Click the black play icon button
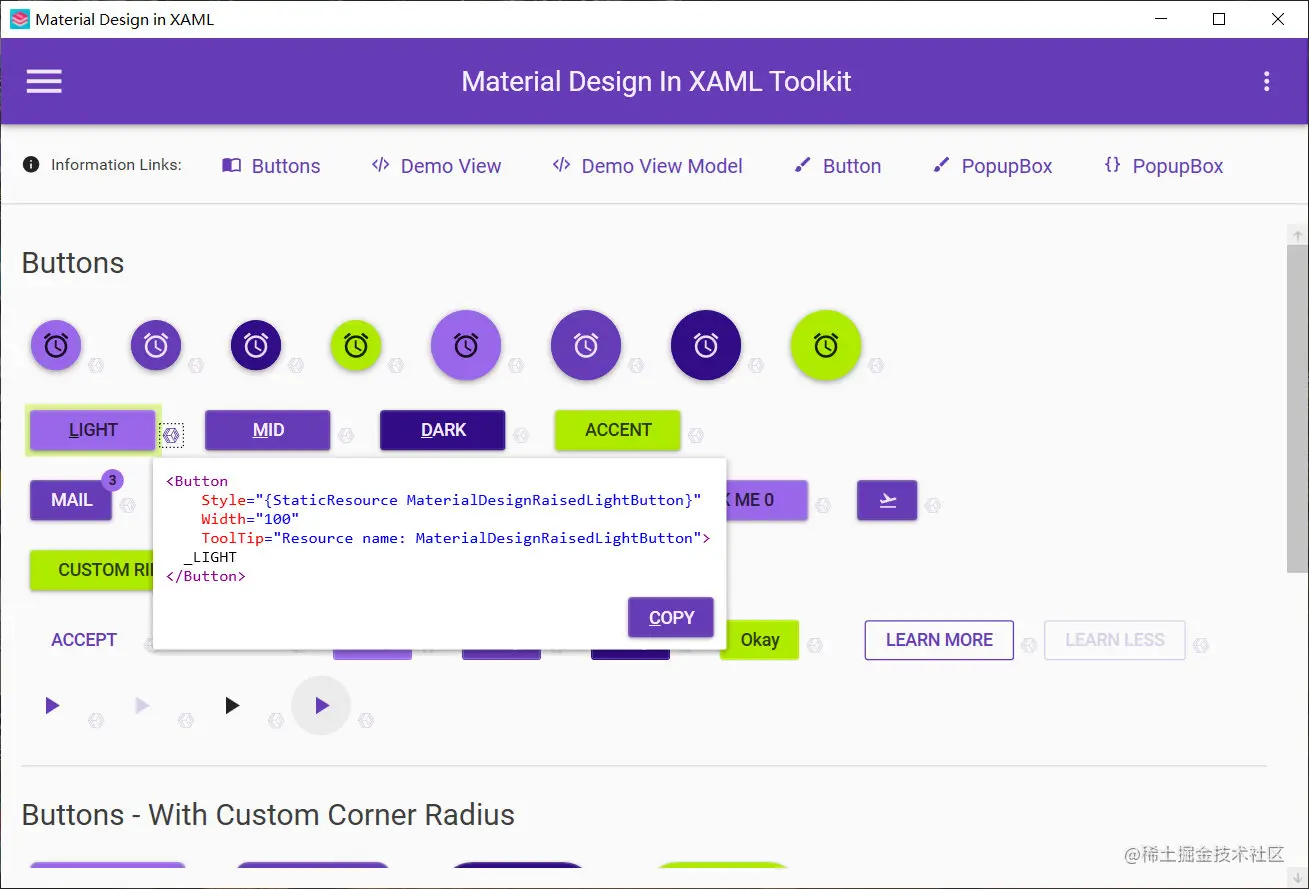The width and height of the screenshot is (1309, 889). pyautogui.click(x=232, y=706)
